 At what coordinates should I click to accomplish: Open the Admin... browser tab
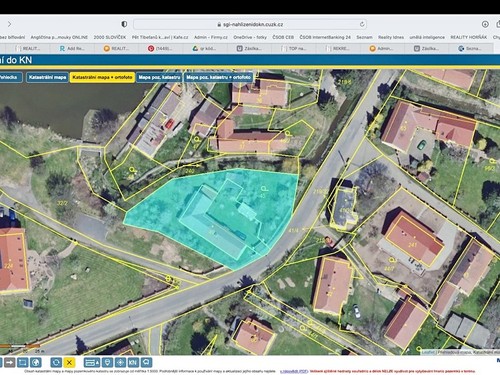click(382, 48)
